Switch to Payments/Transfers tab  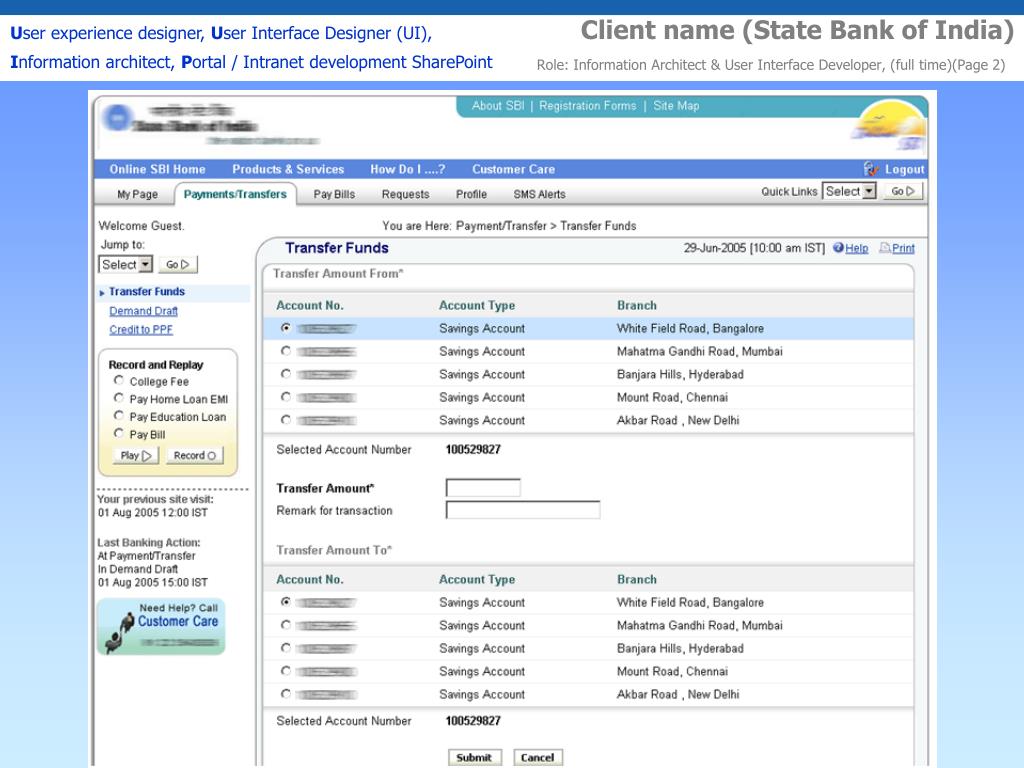click(235, 194)
